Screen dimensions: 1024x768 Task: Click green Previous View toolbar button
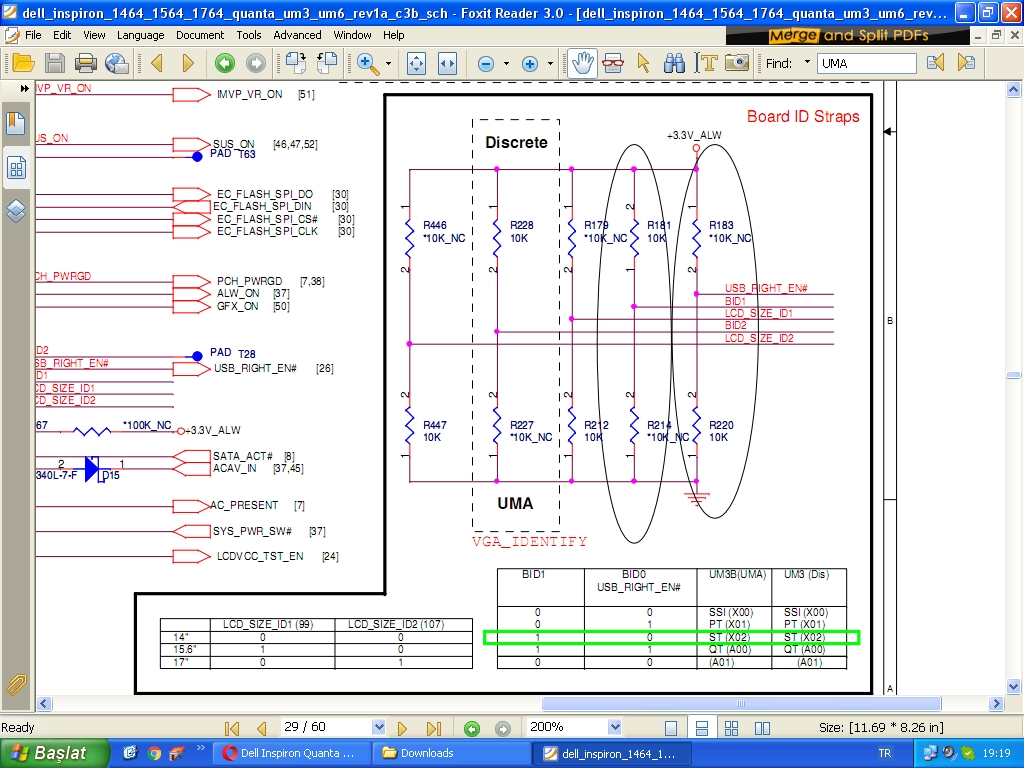pos(225,63)
